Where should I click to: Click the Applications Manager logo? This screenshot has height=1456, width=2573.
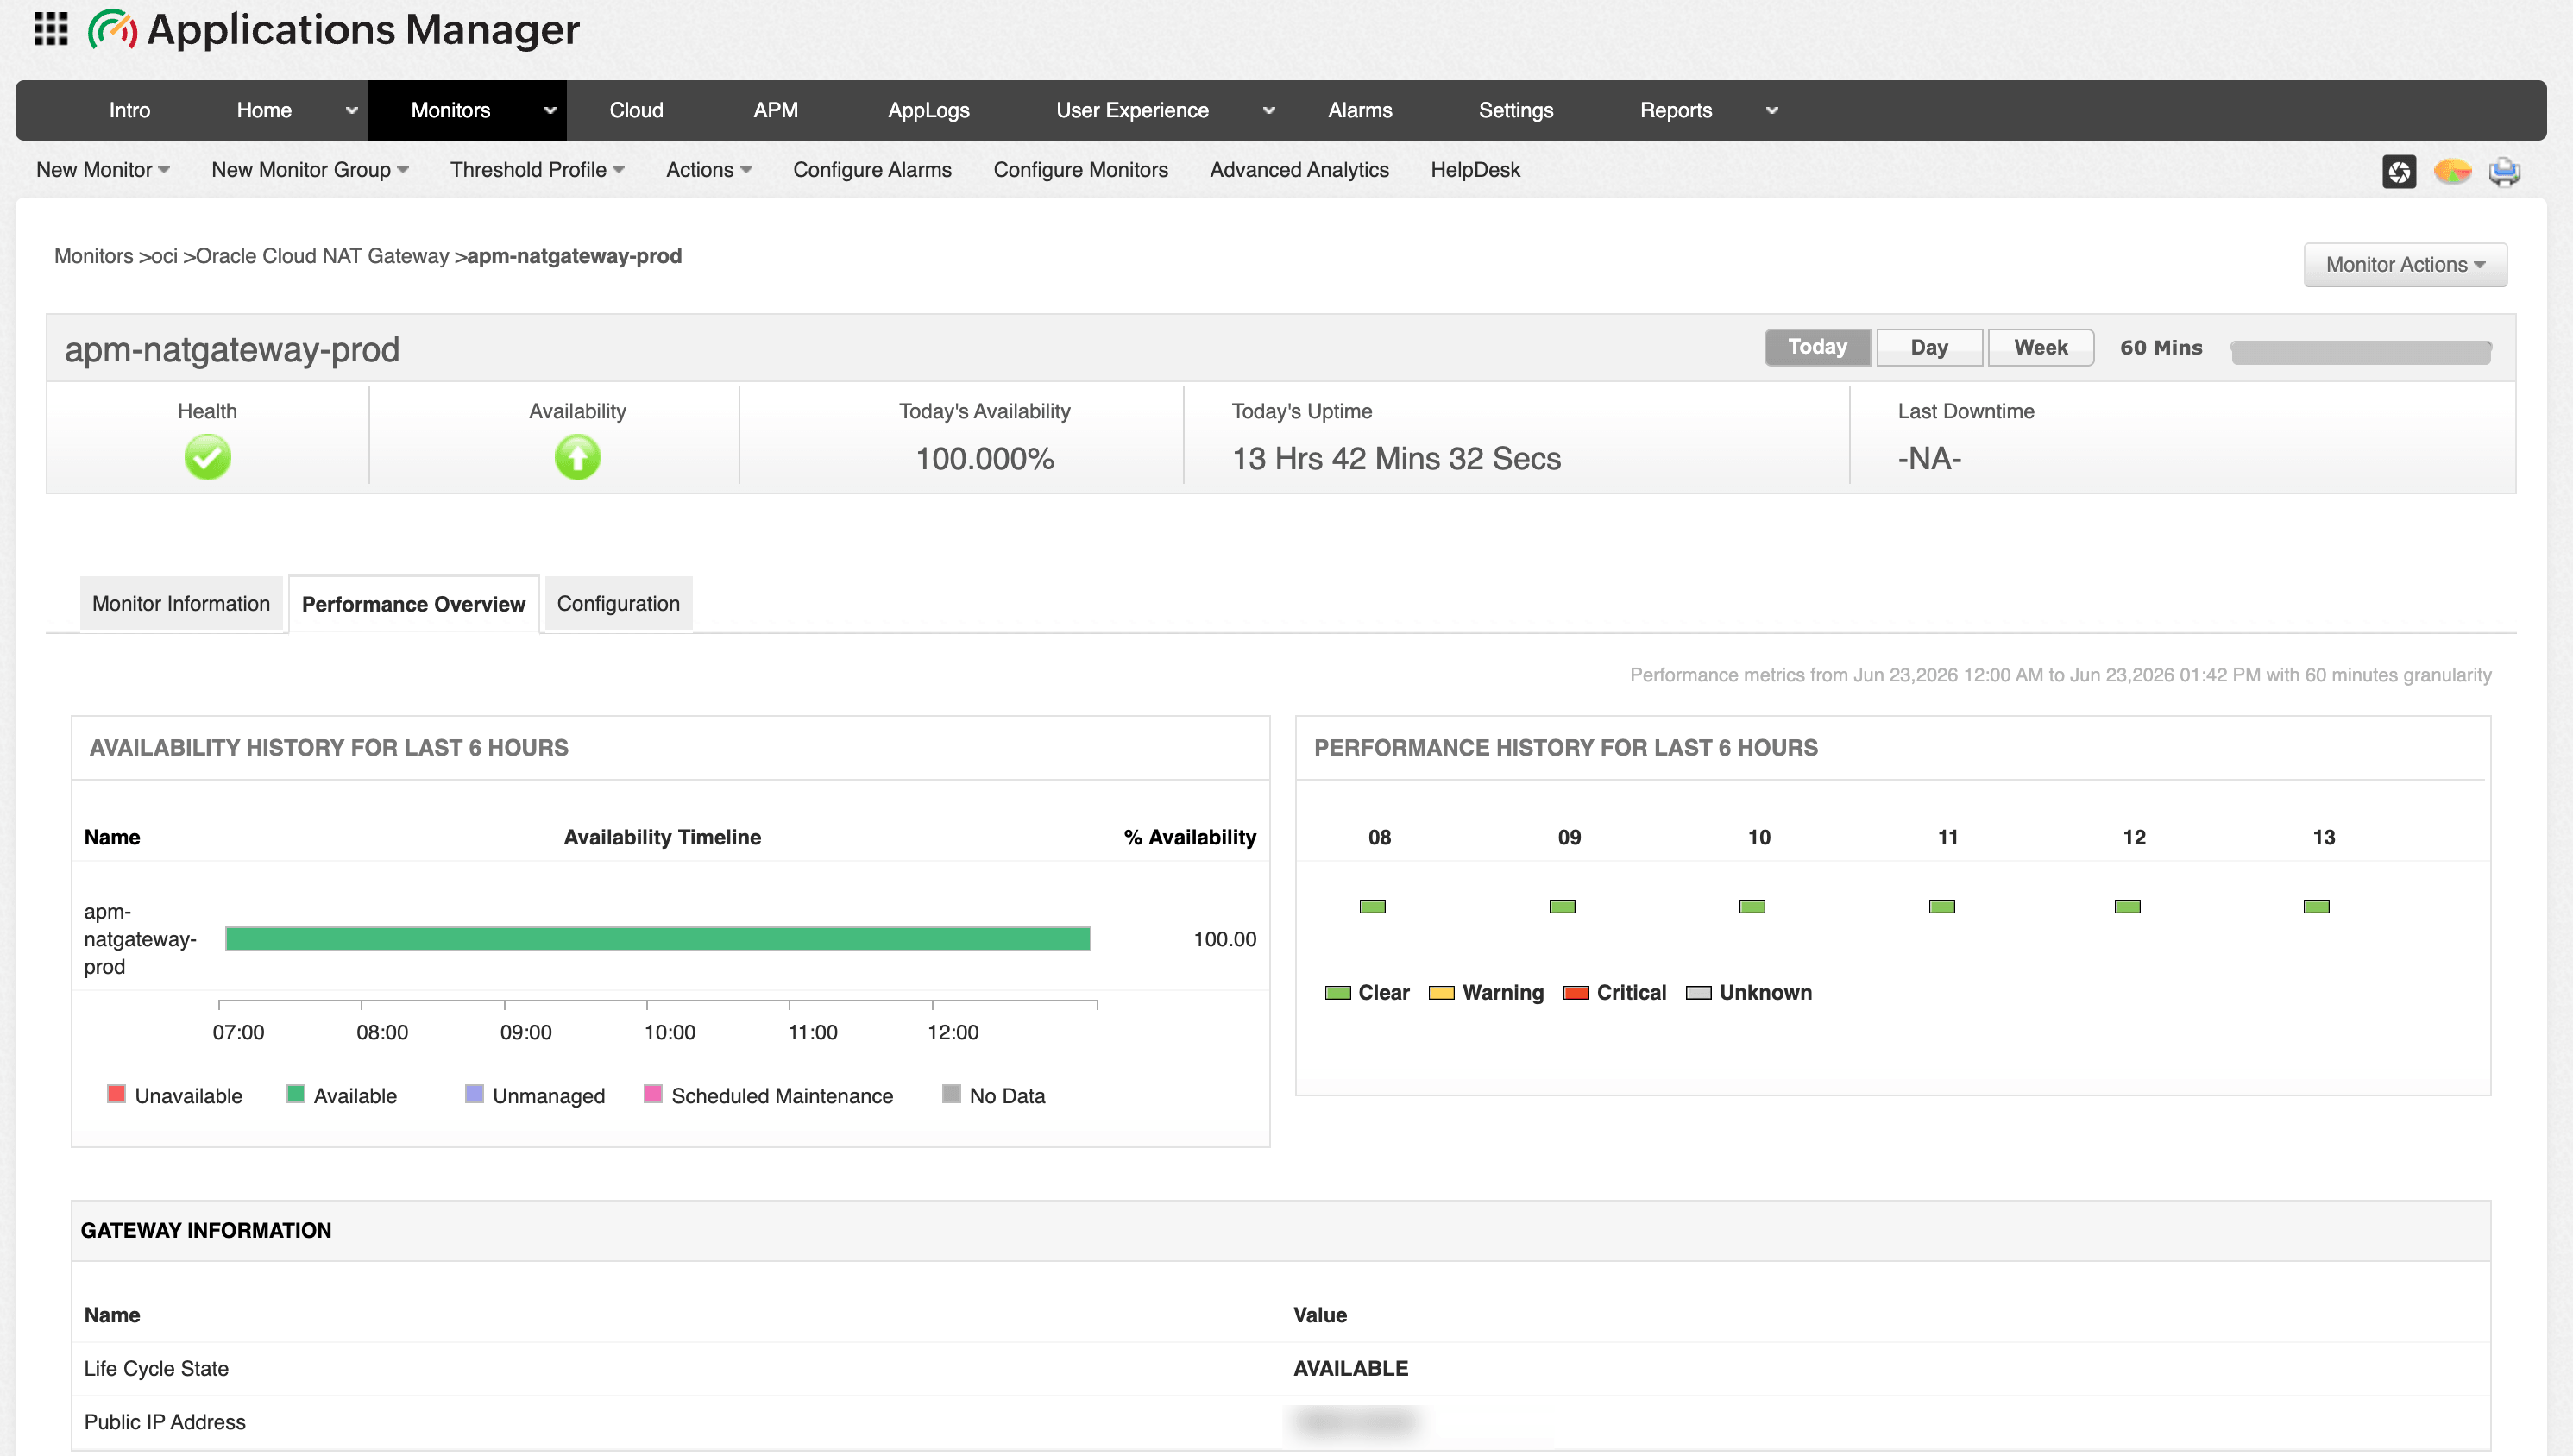pos(333,29)
